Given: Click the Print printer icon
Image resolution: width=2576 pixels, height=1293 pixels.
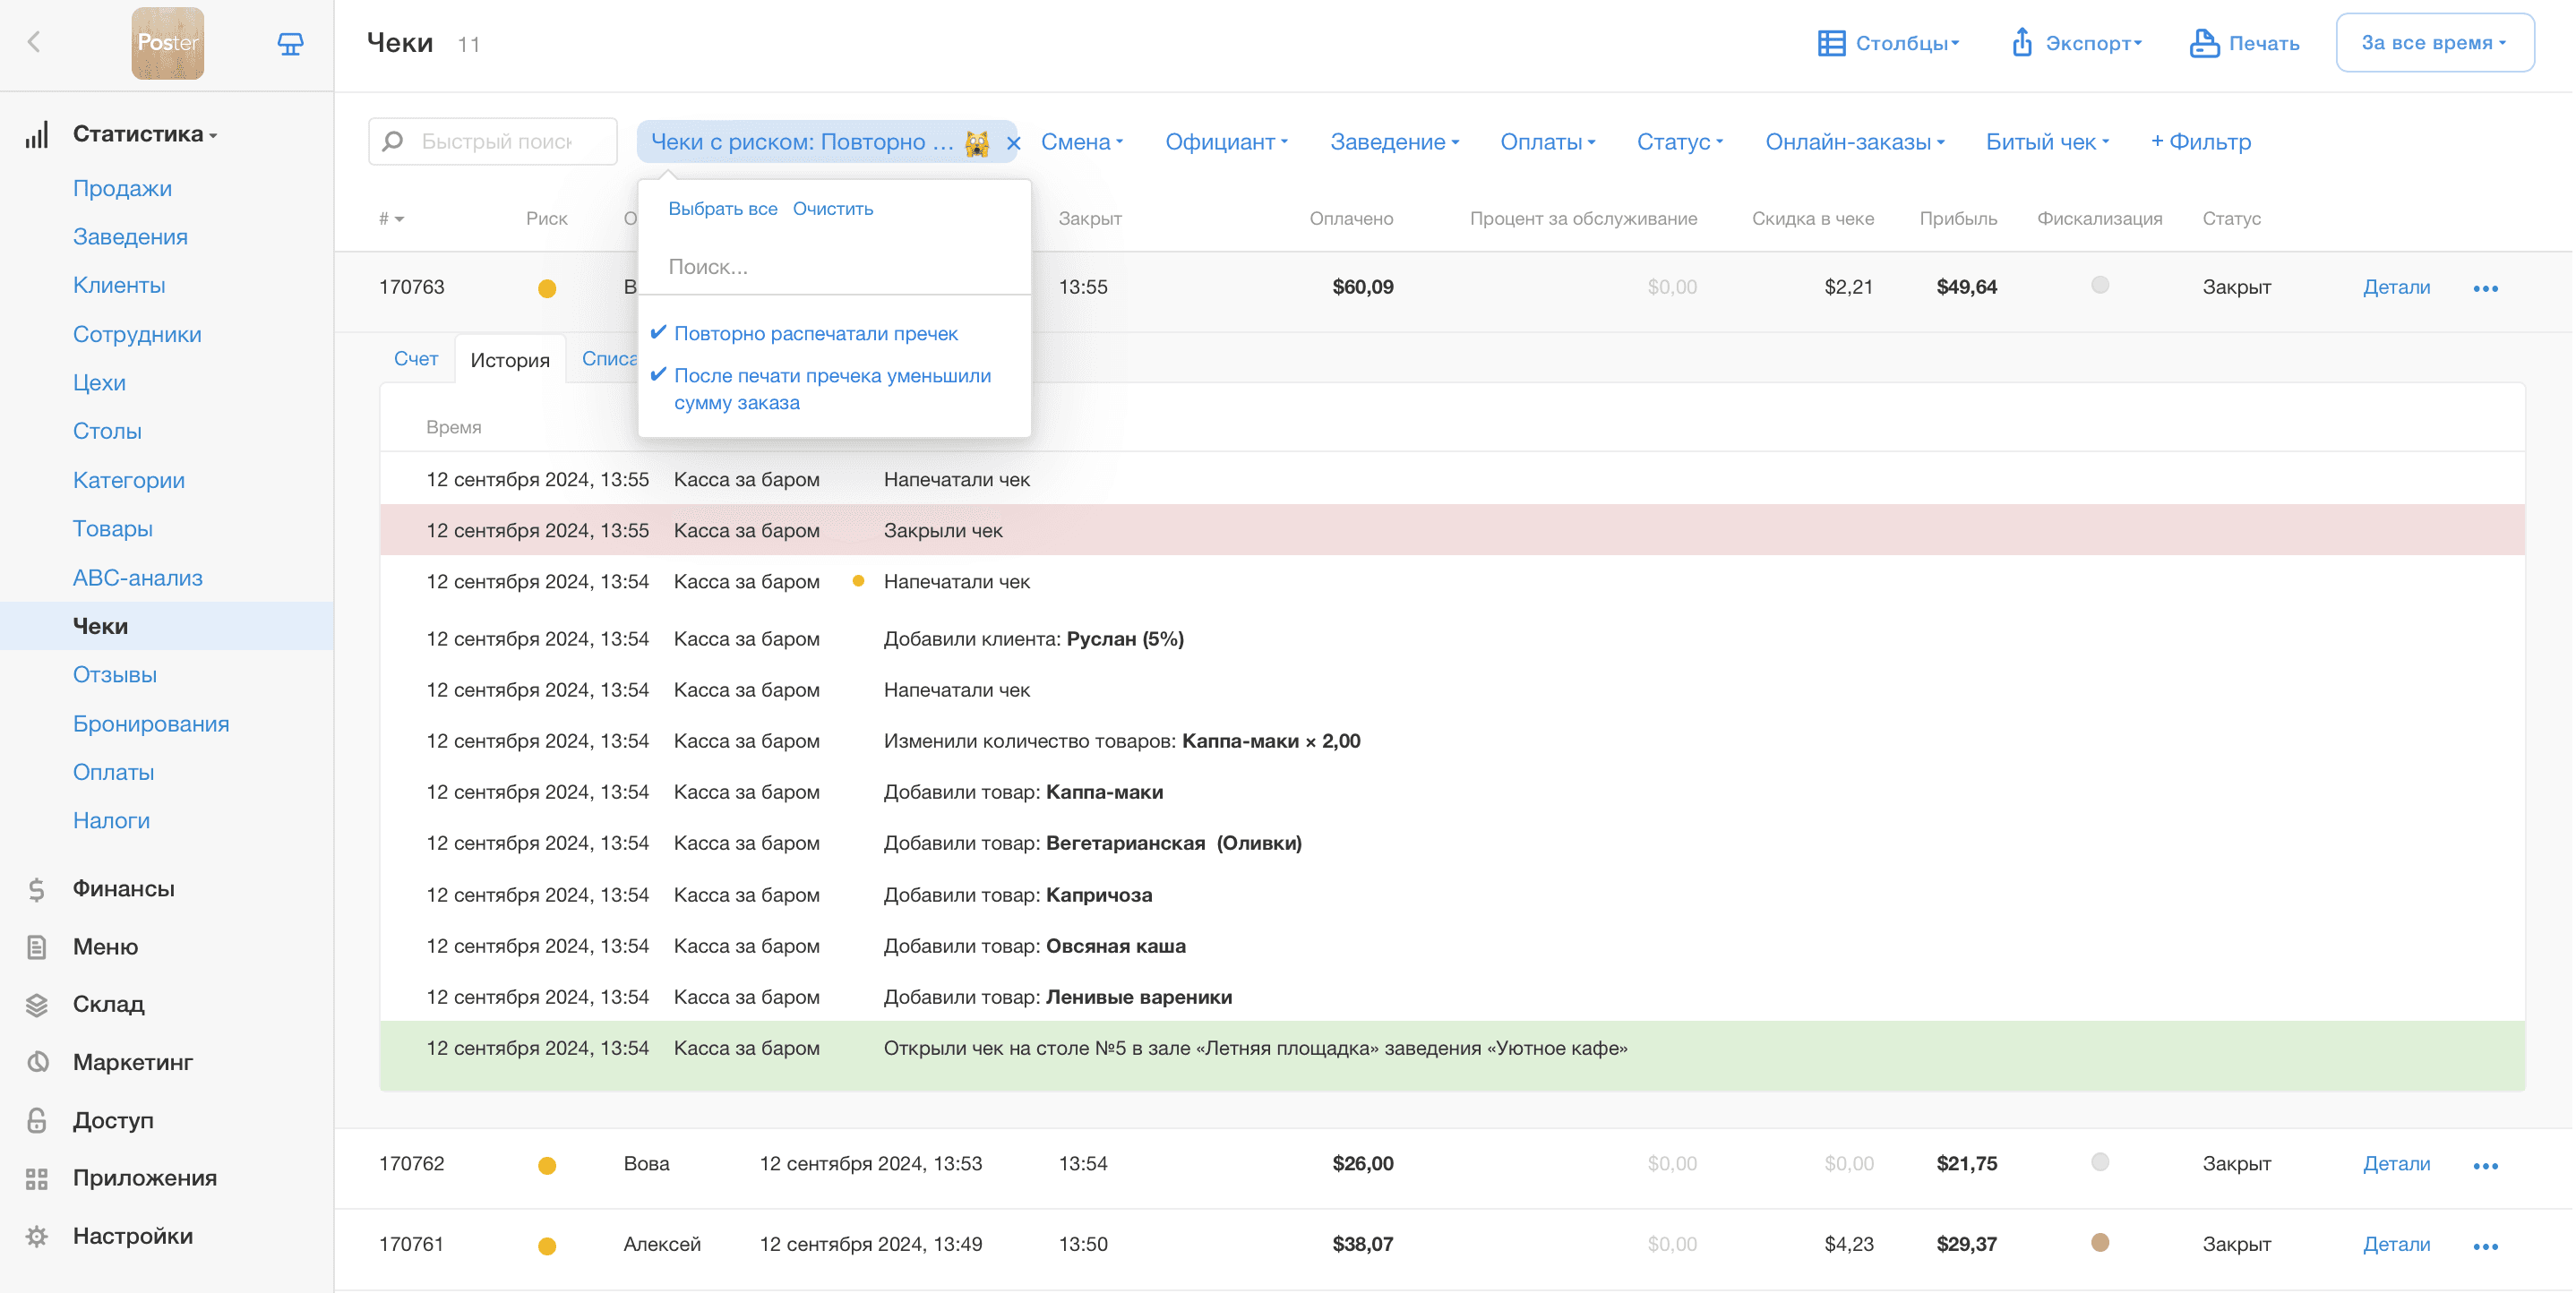Looking at the screenshot, I should (x=2203, y=43).
